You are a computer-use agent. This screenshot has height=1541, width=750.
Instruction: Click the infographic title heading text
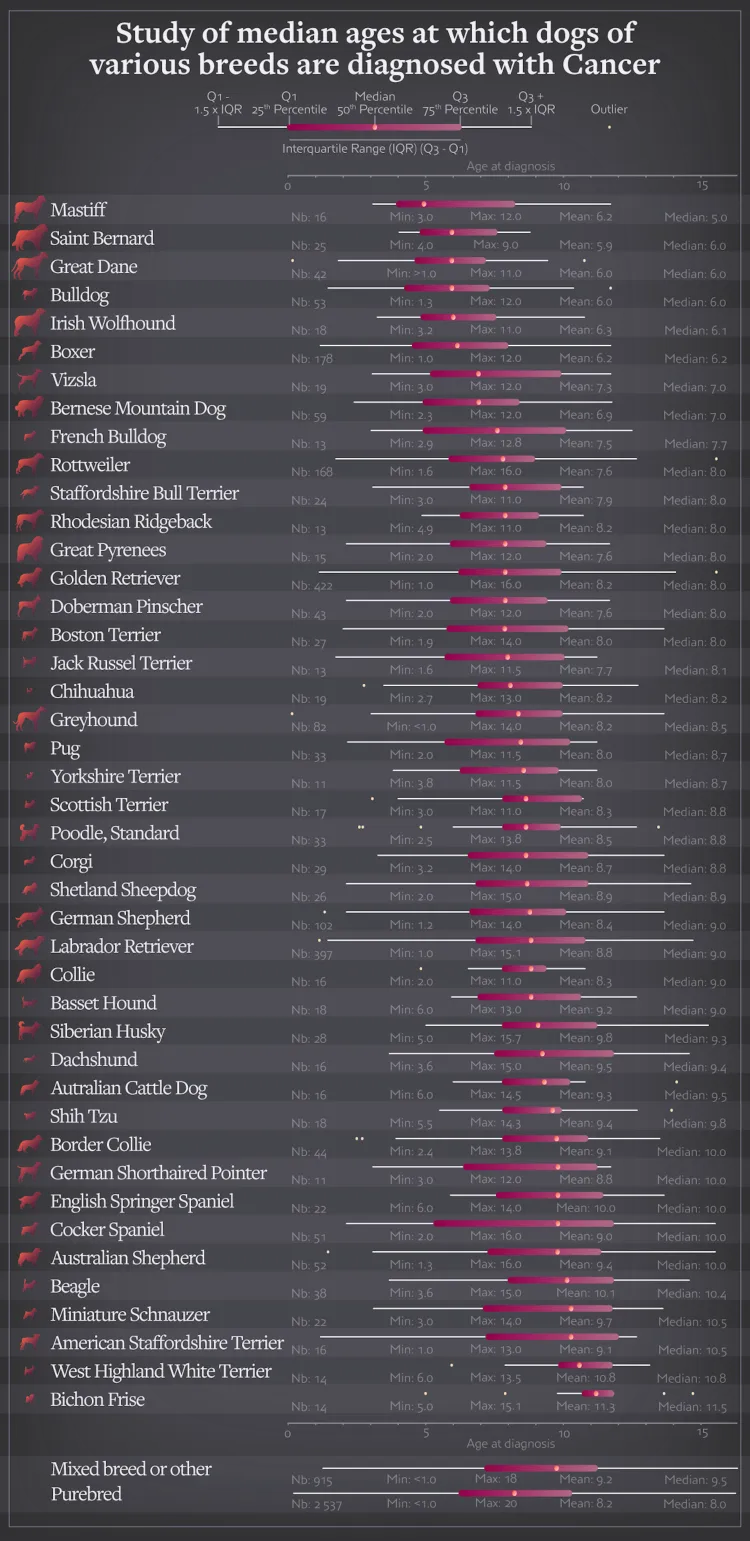375,49
